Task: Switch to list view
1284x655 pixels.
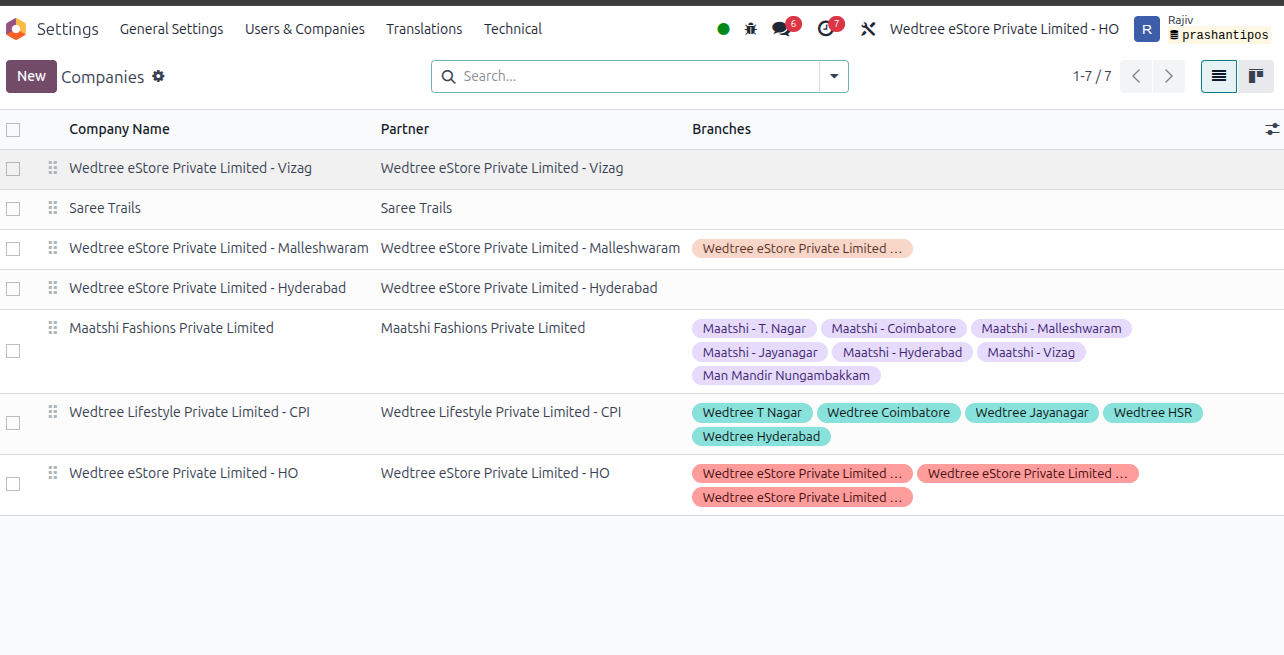Action: [1219, 76]
